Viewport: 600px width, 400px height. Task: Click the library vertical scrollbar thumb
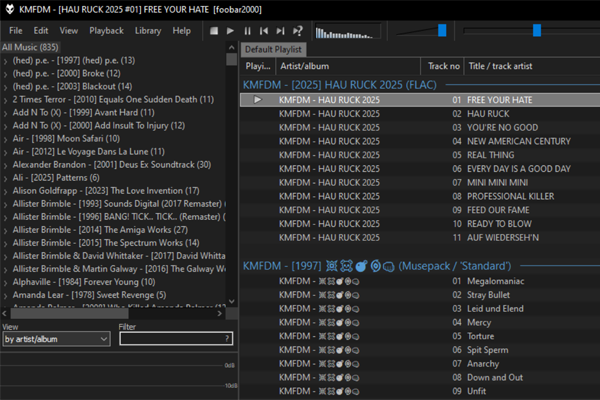point(232,59)
